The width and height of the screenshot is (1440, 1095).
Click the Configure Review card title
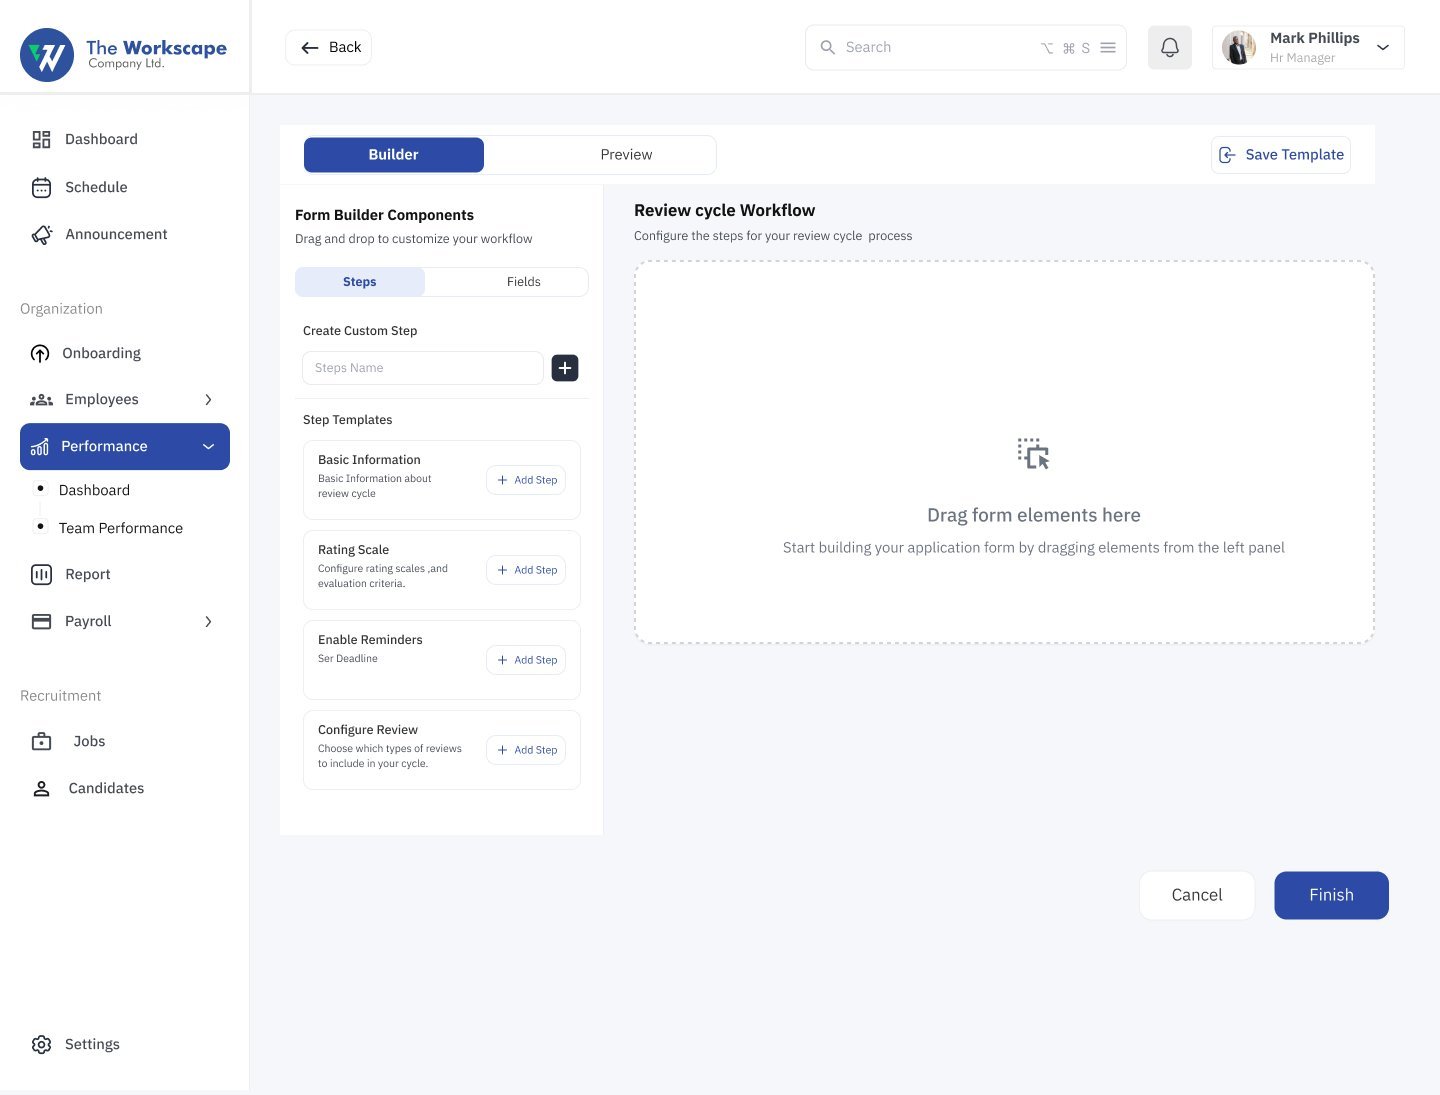click(x=368, y=730)
